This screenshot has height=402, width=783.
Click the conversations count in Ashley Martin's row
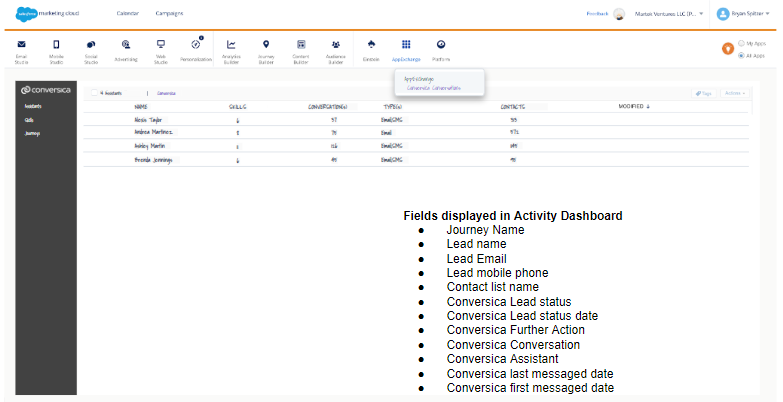point(334,146)
